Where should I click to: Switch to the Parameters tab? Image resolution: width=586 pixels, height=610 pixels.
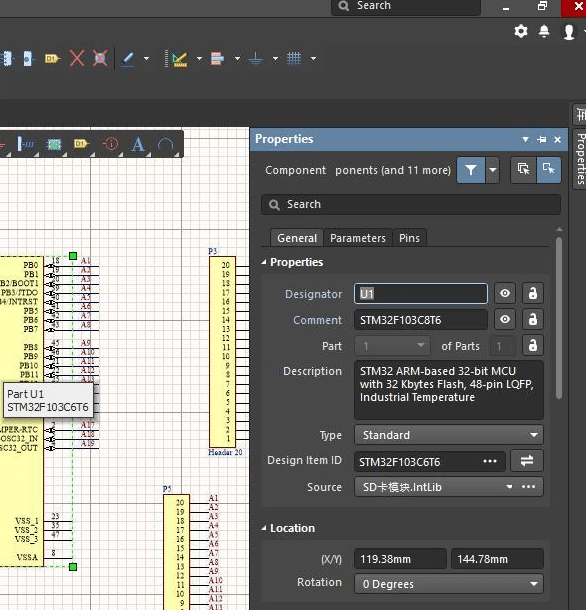point(358,238)
